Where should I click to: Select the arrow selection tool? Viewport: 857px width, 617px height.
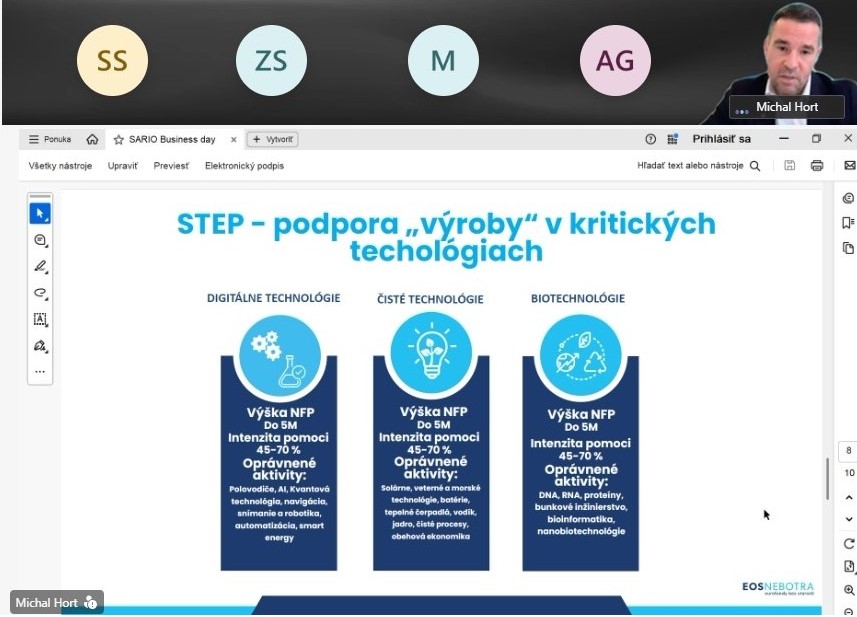coord(40,213)
